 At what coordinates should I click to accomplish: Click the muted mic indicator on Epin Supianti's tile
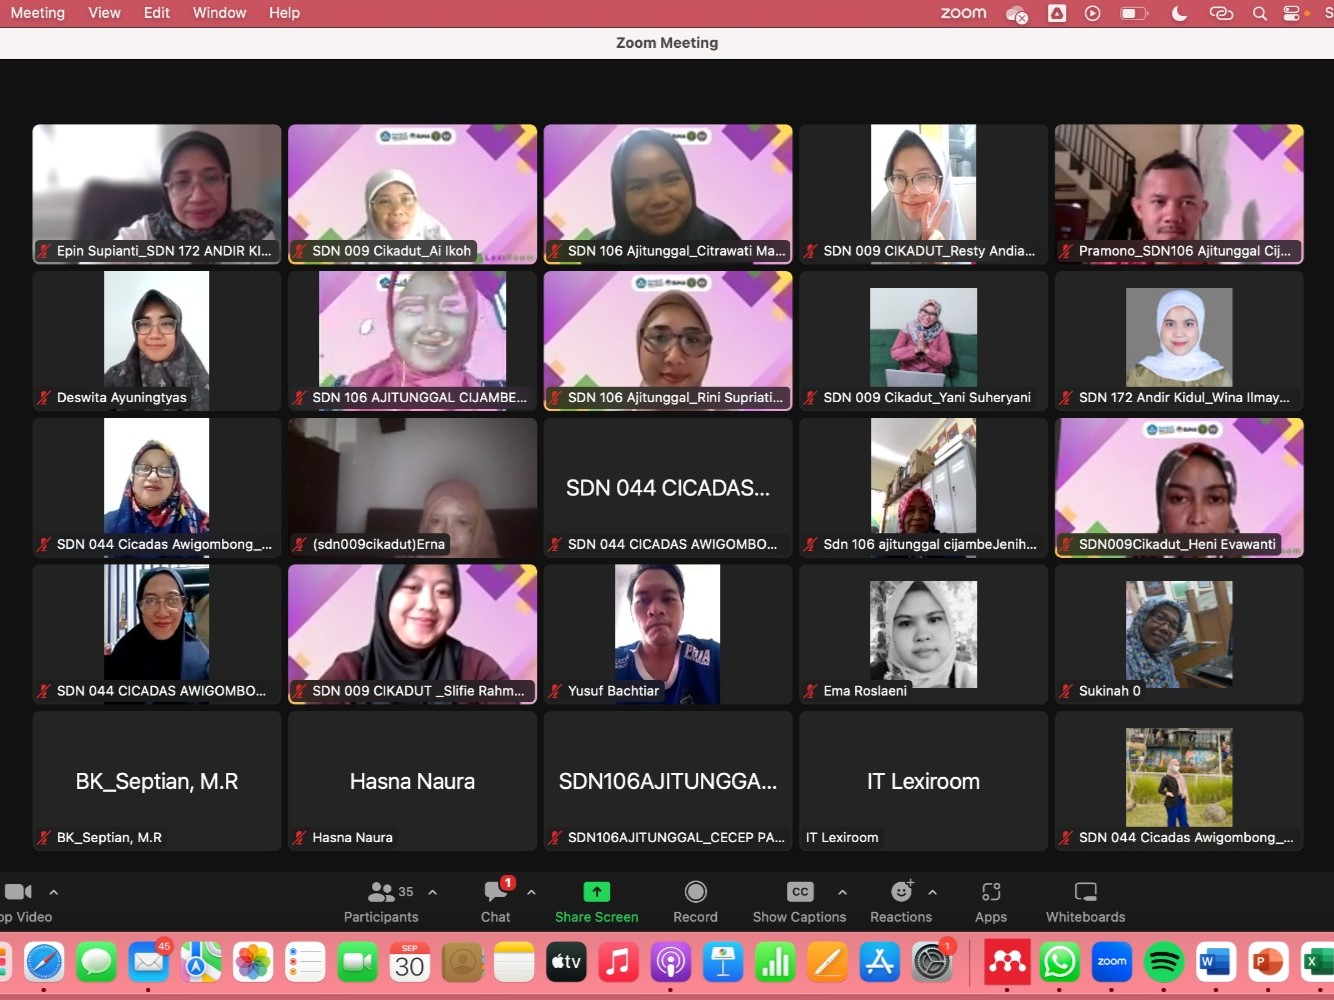44,252
